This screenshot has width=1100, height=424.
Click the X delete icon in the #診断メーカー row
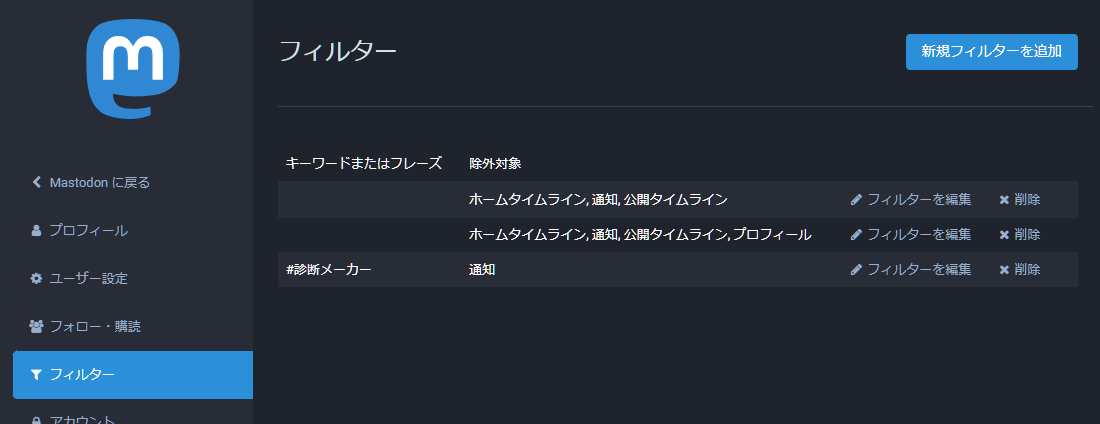pos(1004,269)
